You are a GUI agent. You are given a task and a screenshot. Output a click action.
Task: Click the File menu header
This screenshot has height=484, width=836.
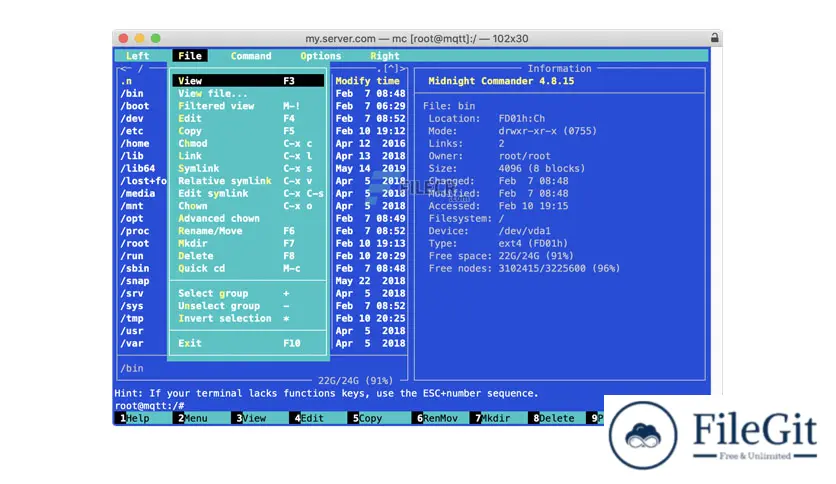[190, 56]
